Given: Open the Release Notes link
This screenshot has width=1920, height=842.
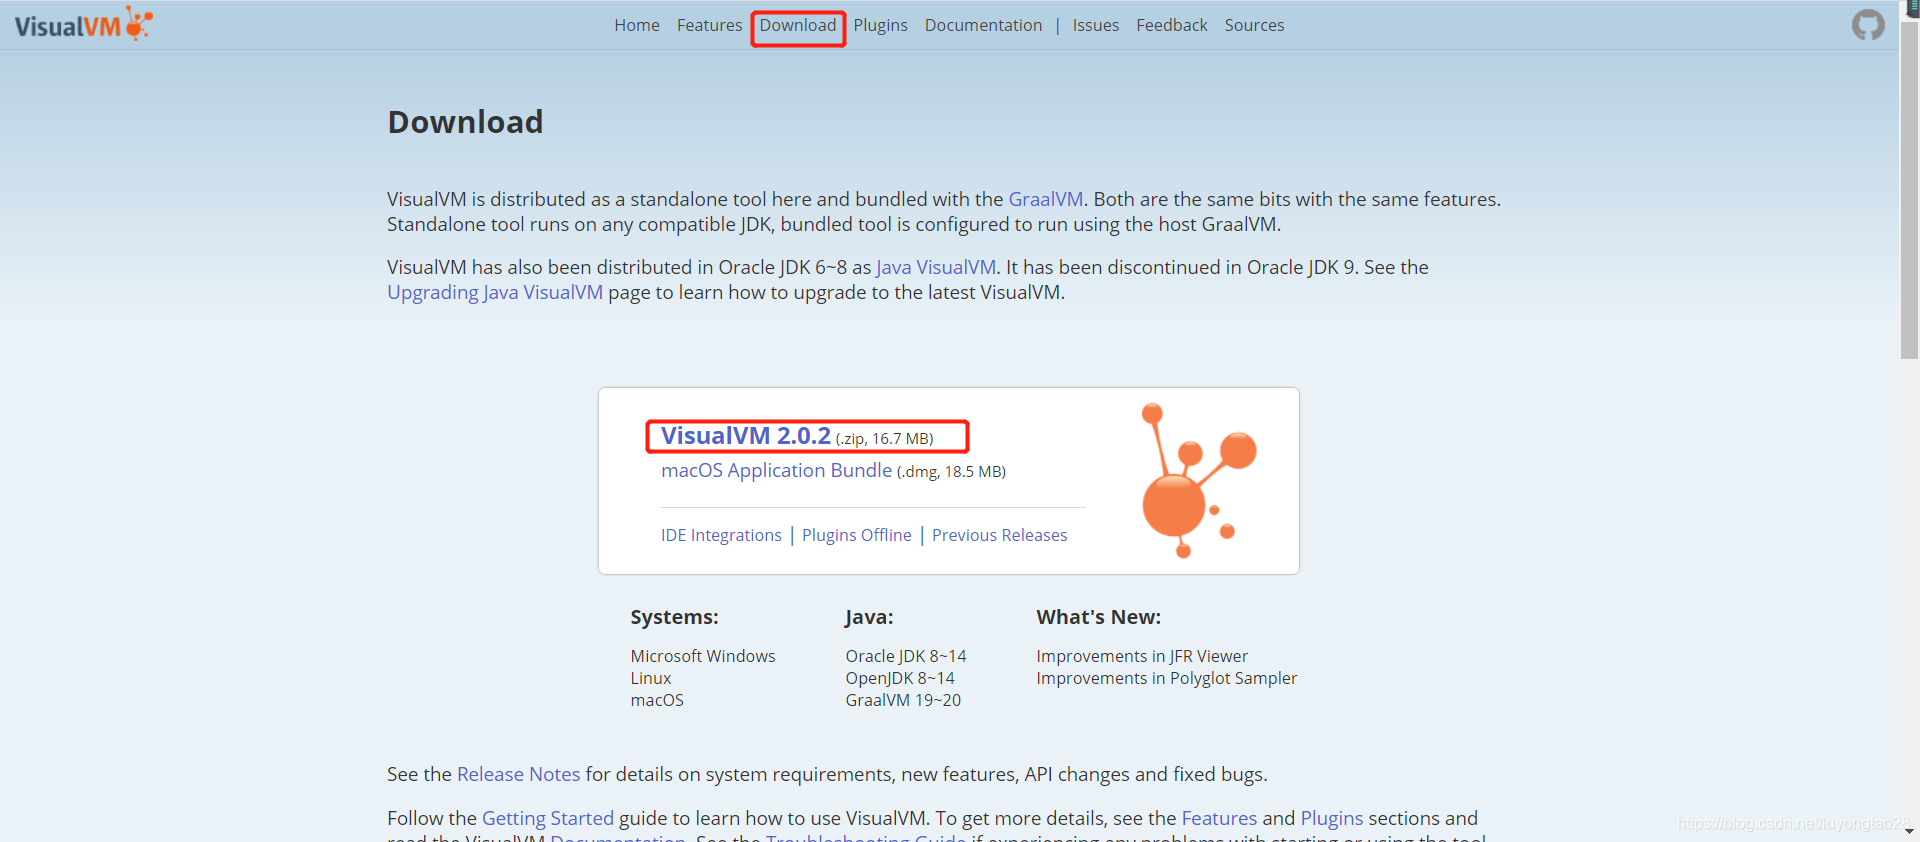Looking at the screenshot, I should click(518, 774).
